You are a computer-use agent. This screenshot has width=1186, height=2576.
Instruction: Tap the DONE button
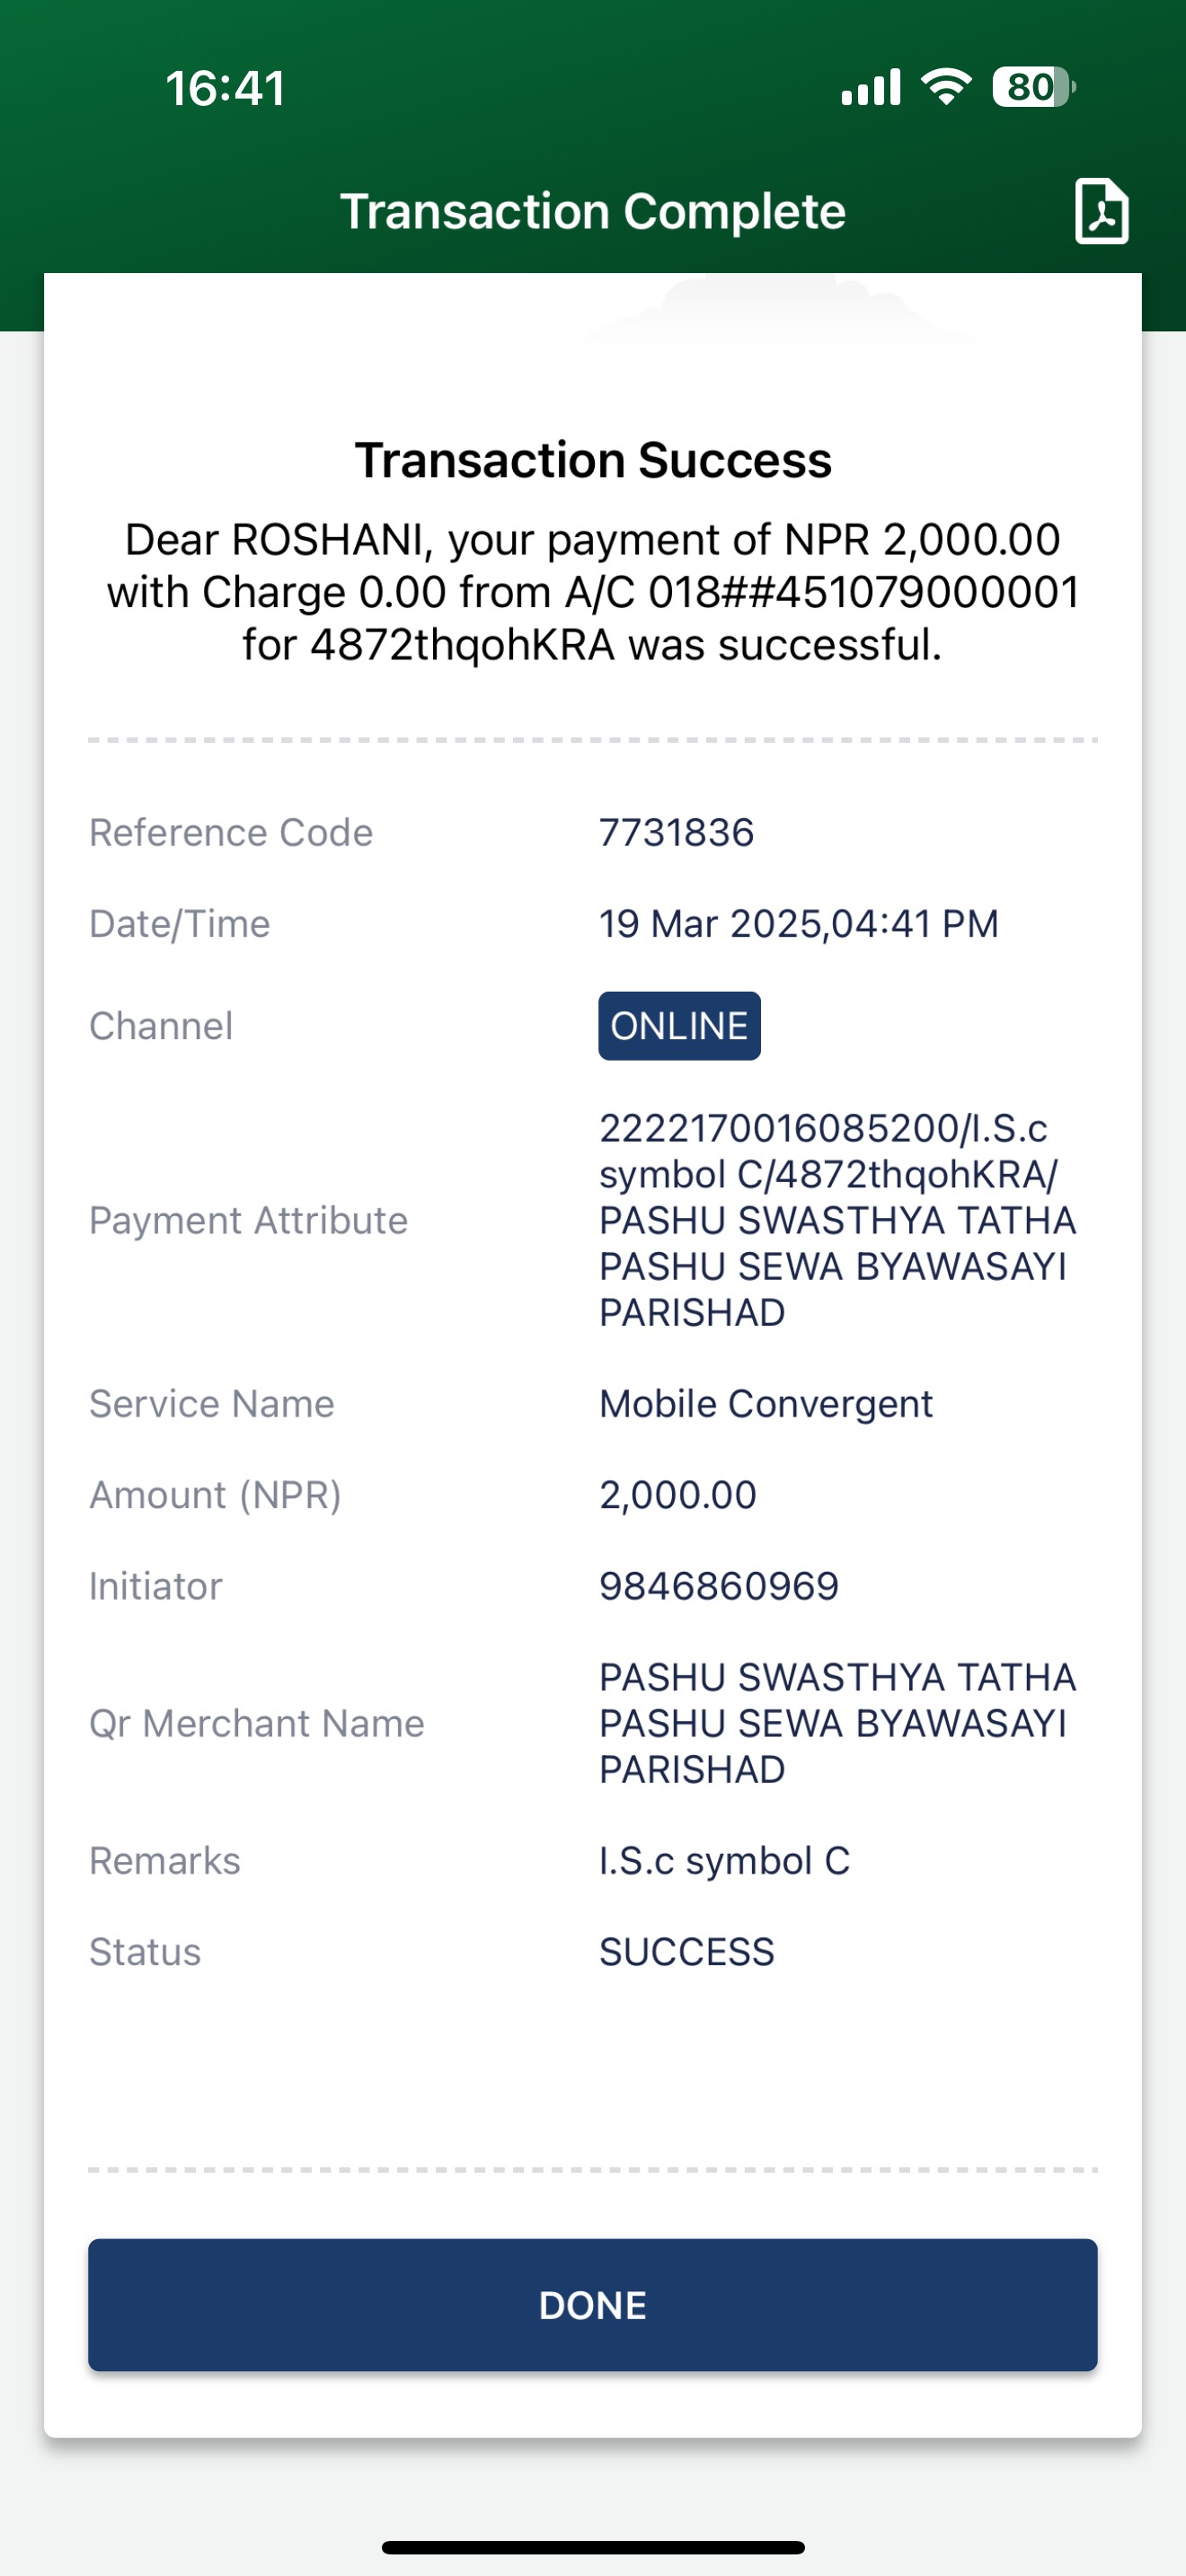click(593, 2304)
